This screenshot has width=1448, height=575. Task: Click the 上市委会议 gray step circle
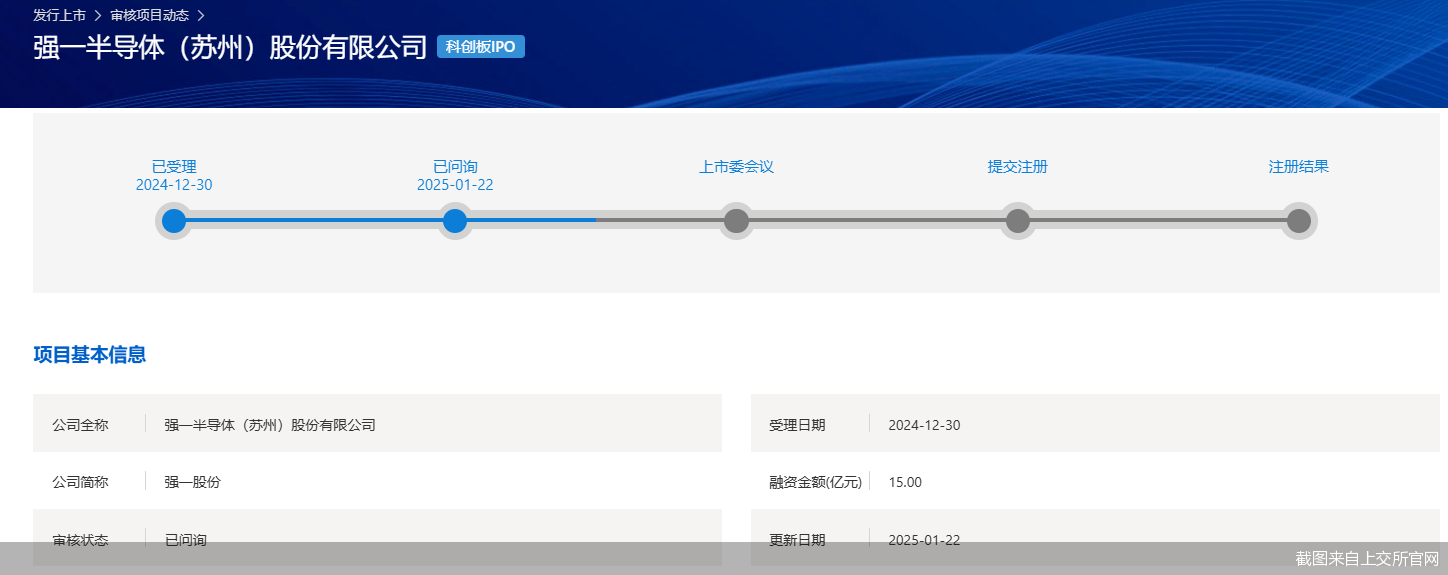(x=736, y=220)
